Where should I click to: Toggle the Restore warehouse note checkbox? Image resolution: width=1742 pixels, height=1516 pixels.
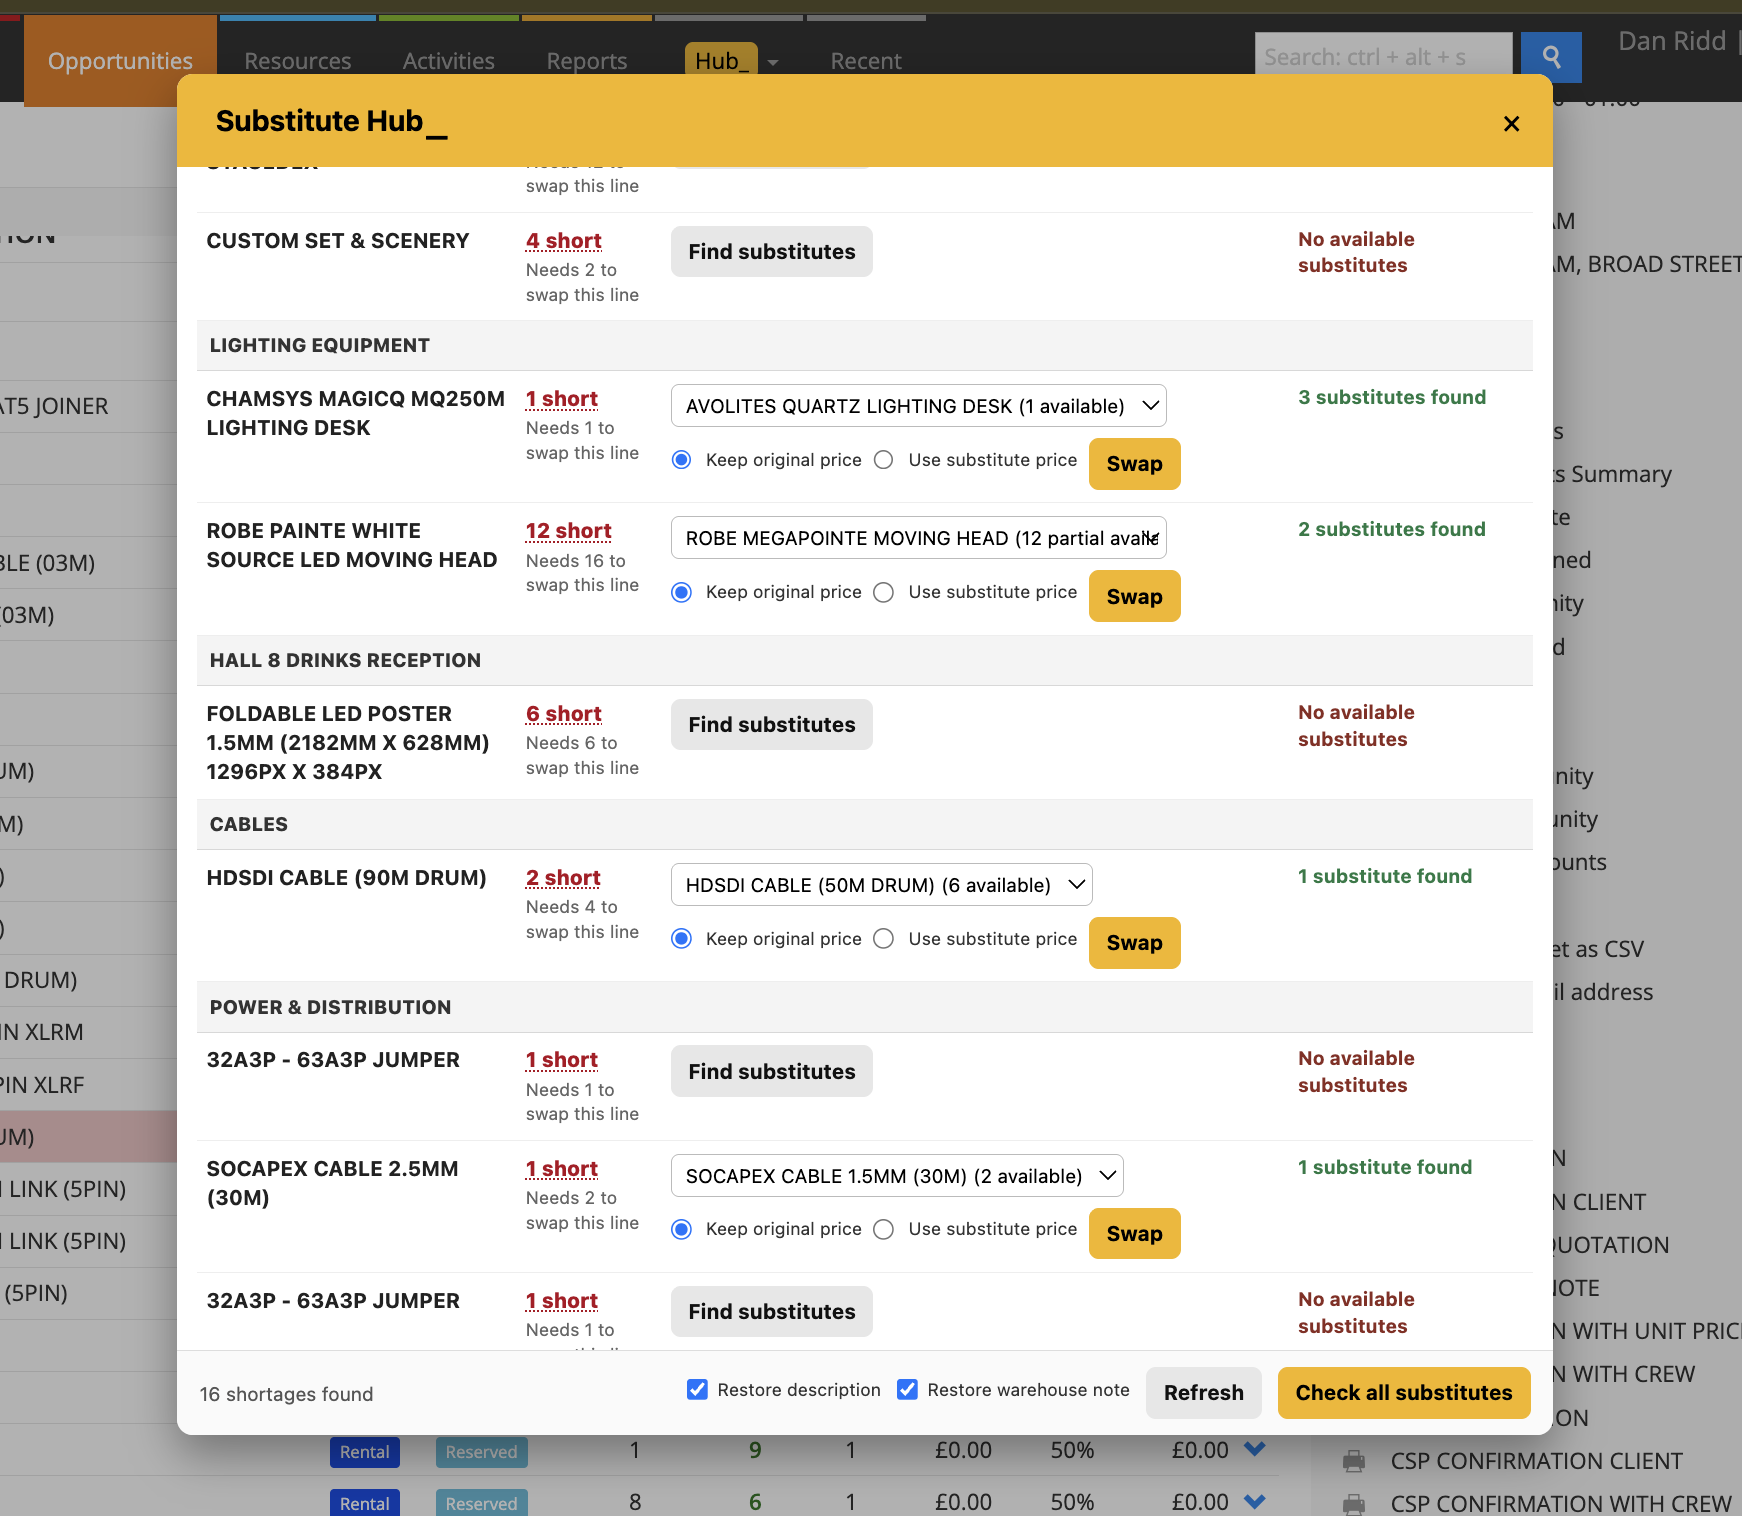click(908, 1390)
